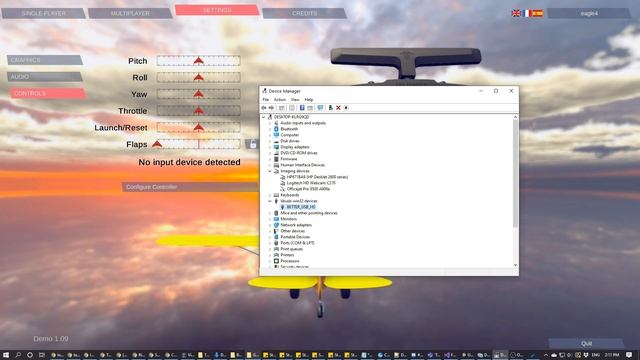This screenshot has width=640, height=360.
Task: Click the Portable Devices label
Action: [x=295, y=237]
